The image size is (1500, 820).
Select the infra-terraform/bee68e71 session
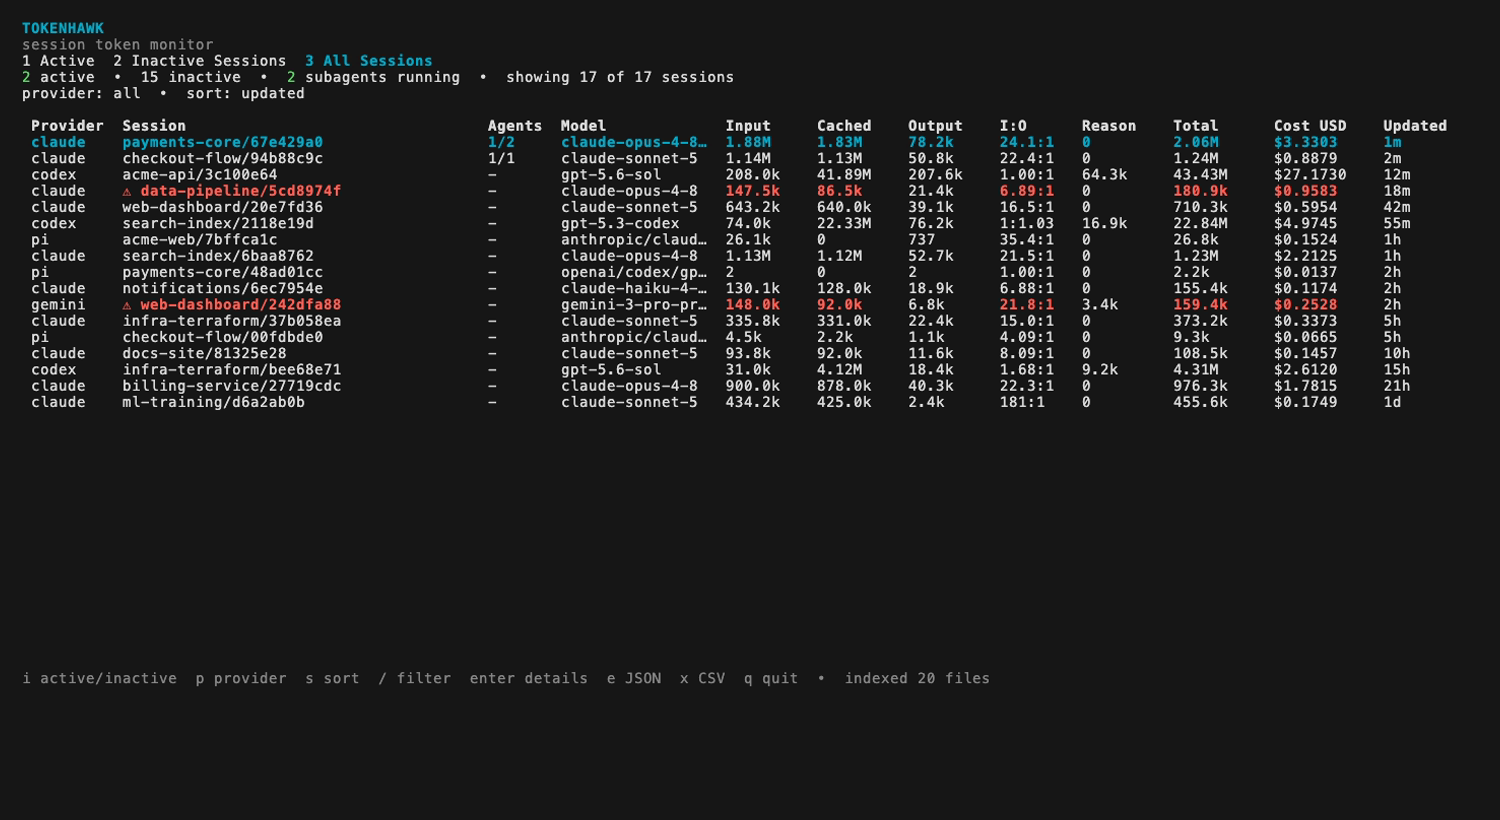(x=231, y=370)
